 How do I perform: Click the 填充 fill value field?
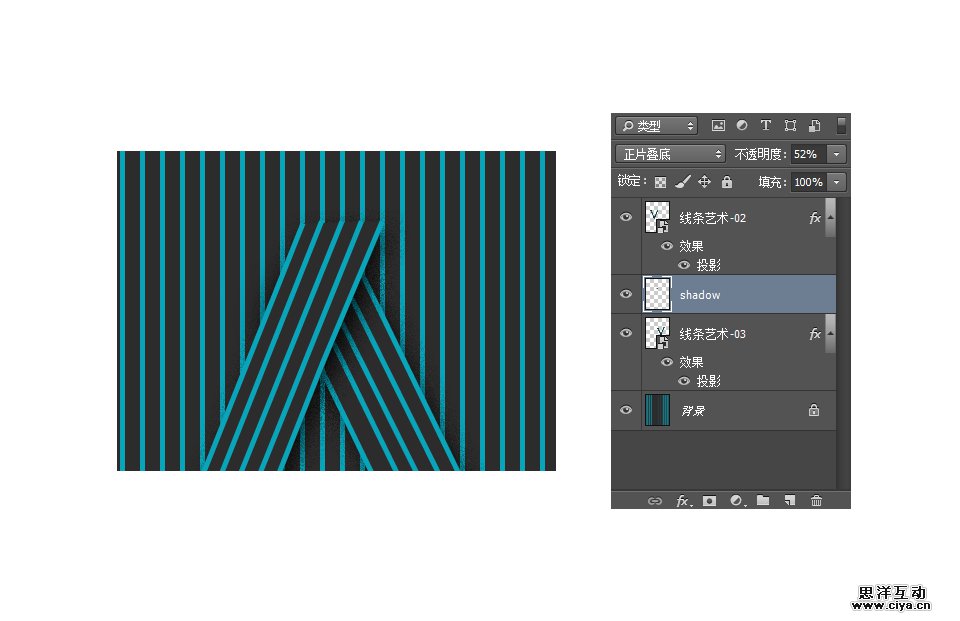807,182
